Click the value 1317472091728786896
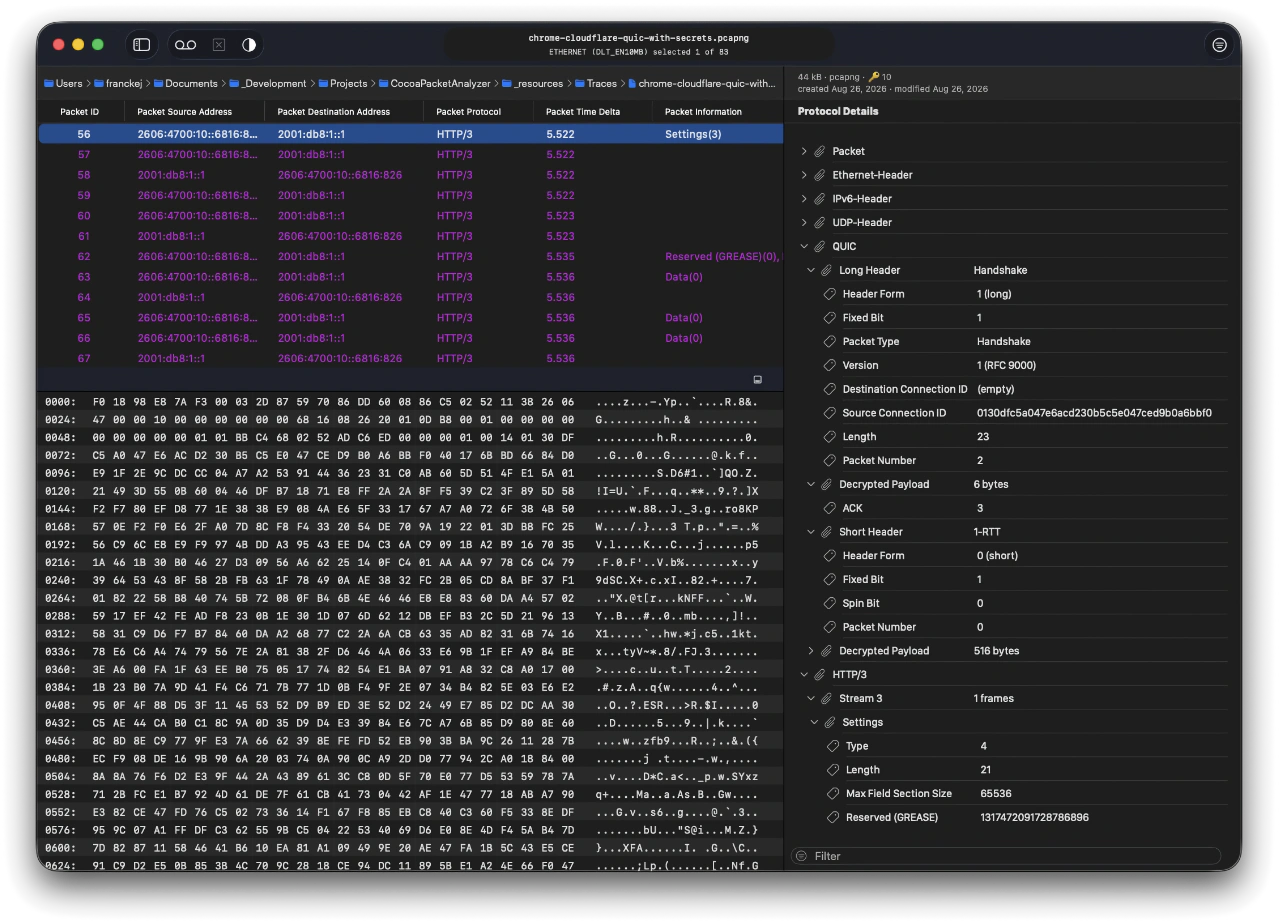 coord(1035,818)
